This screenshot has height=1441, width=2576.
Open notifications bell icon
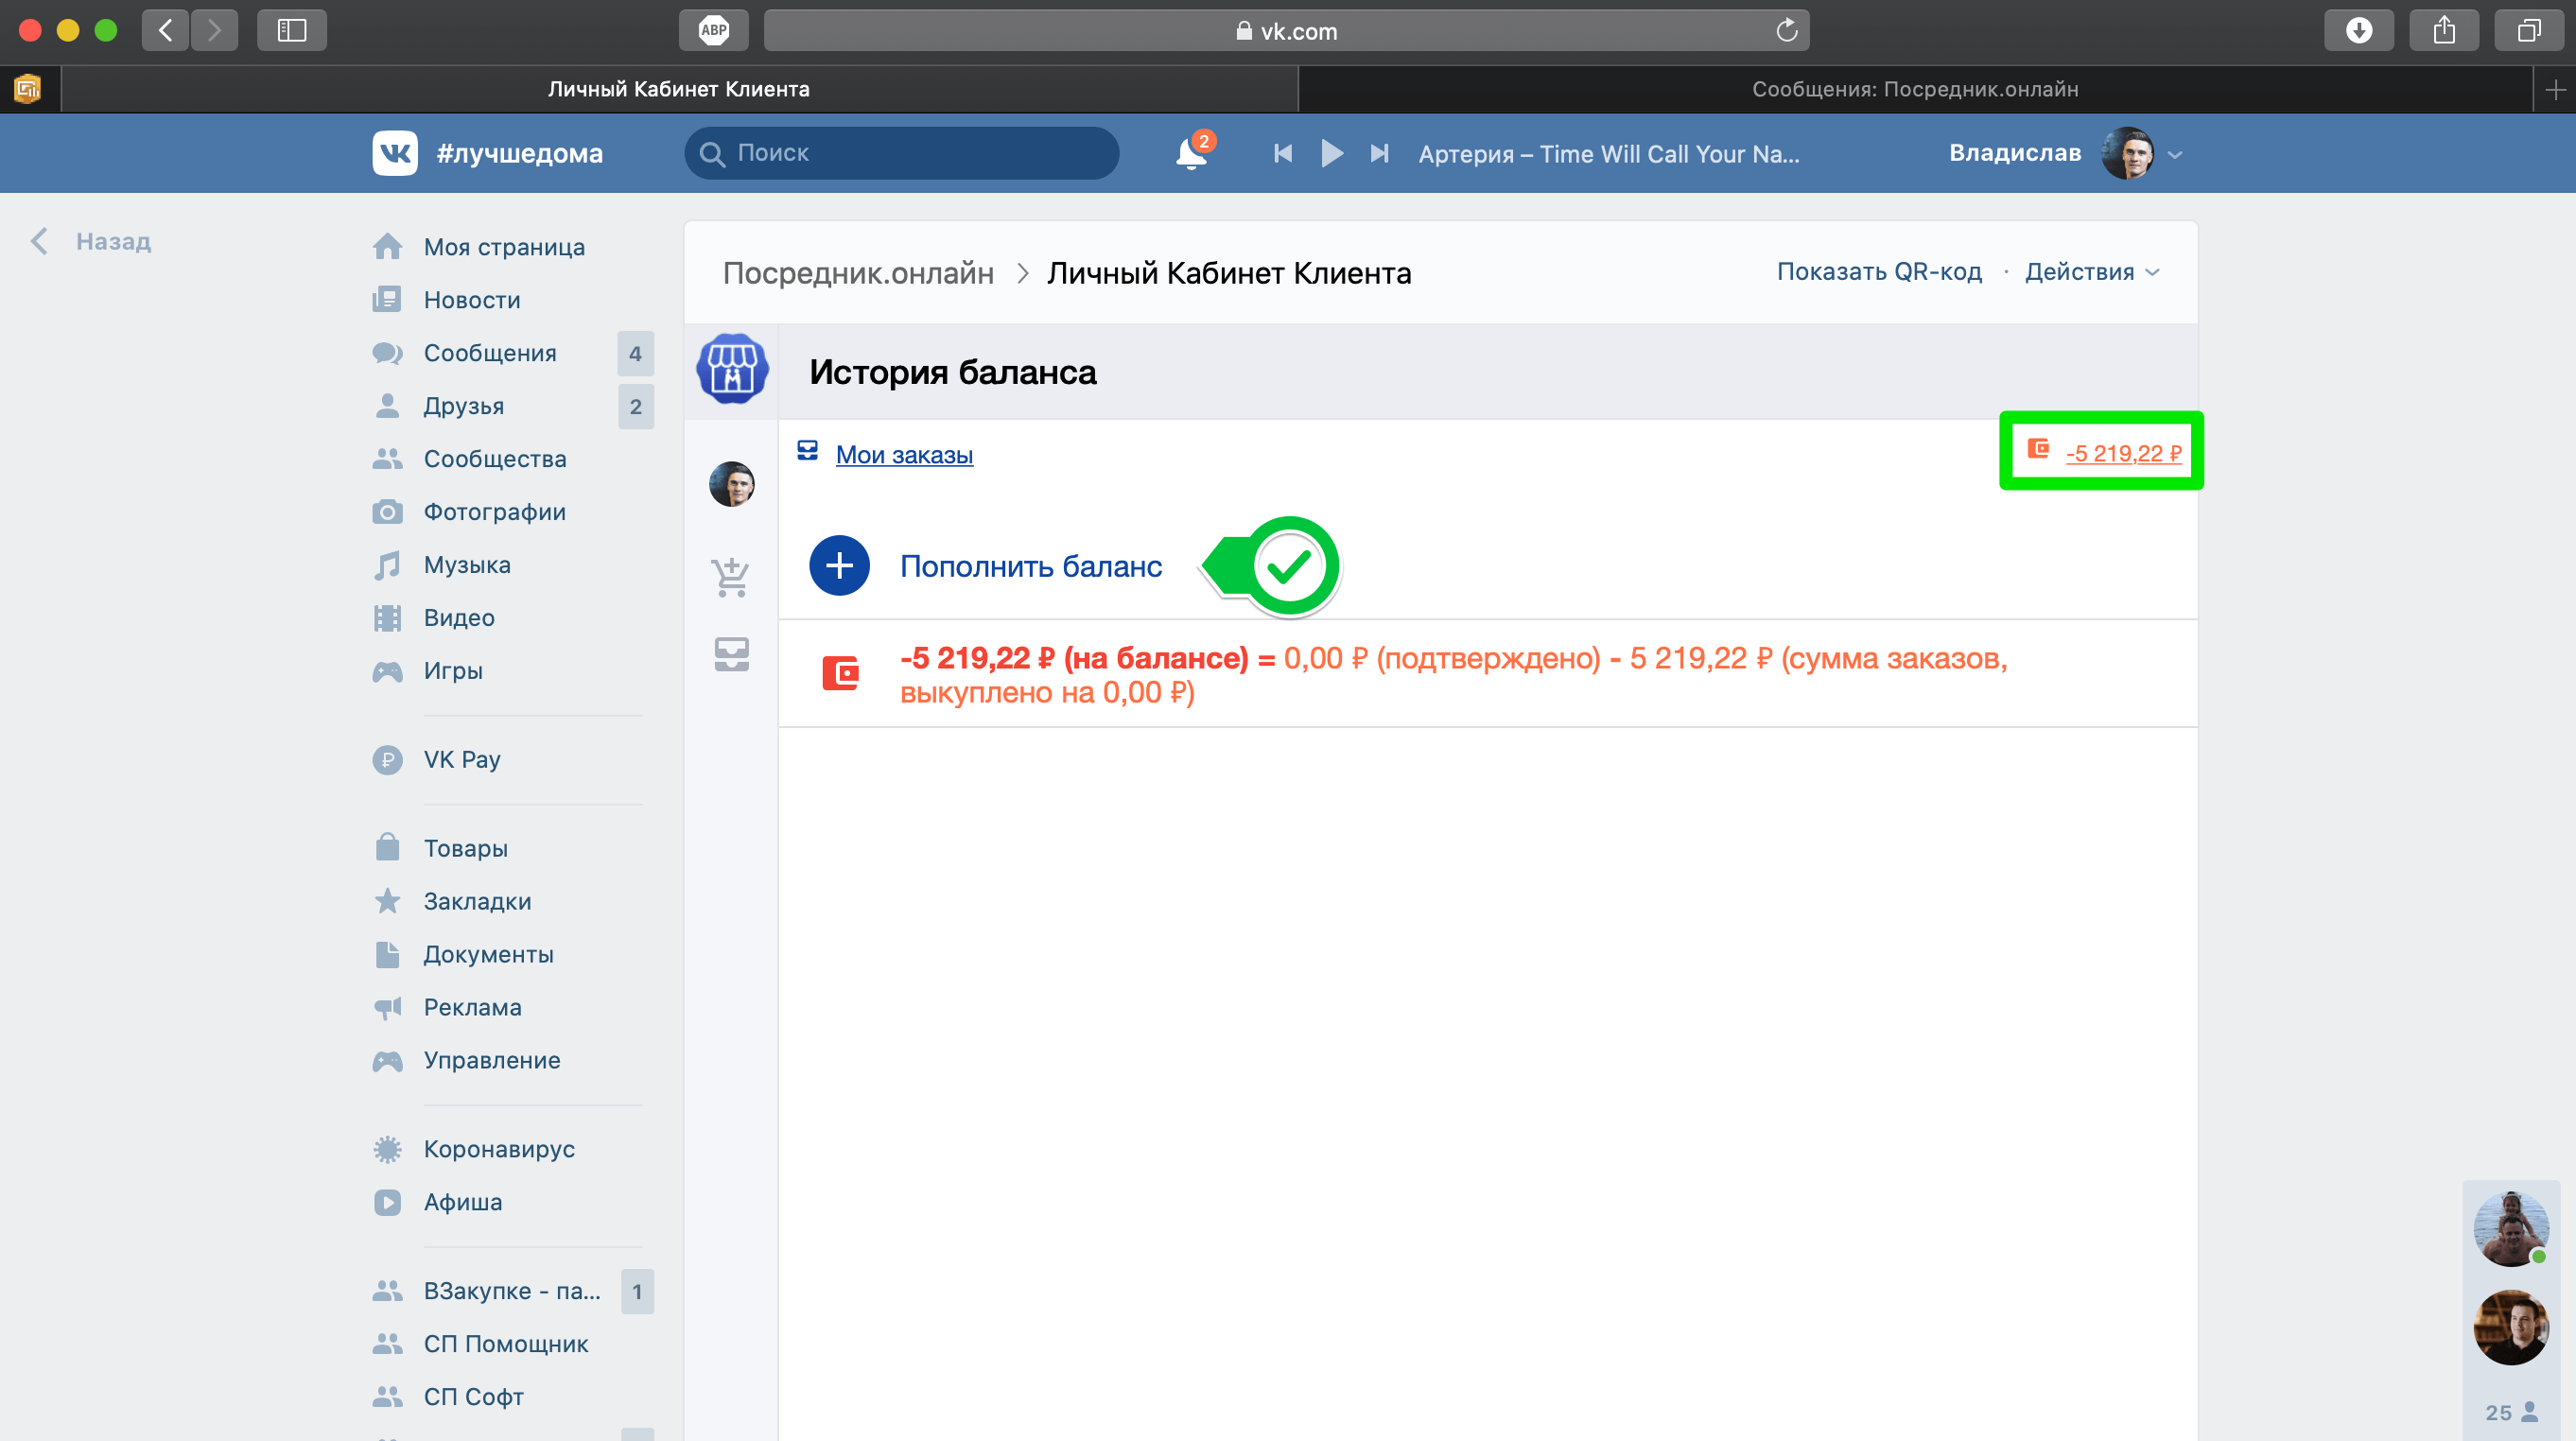pyautogui.click(x=1190, y=153)
